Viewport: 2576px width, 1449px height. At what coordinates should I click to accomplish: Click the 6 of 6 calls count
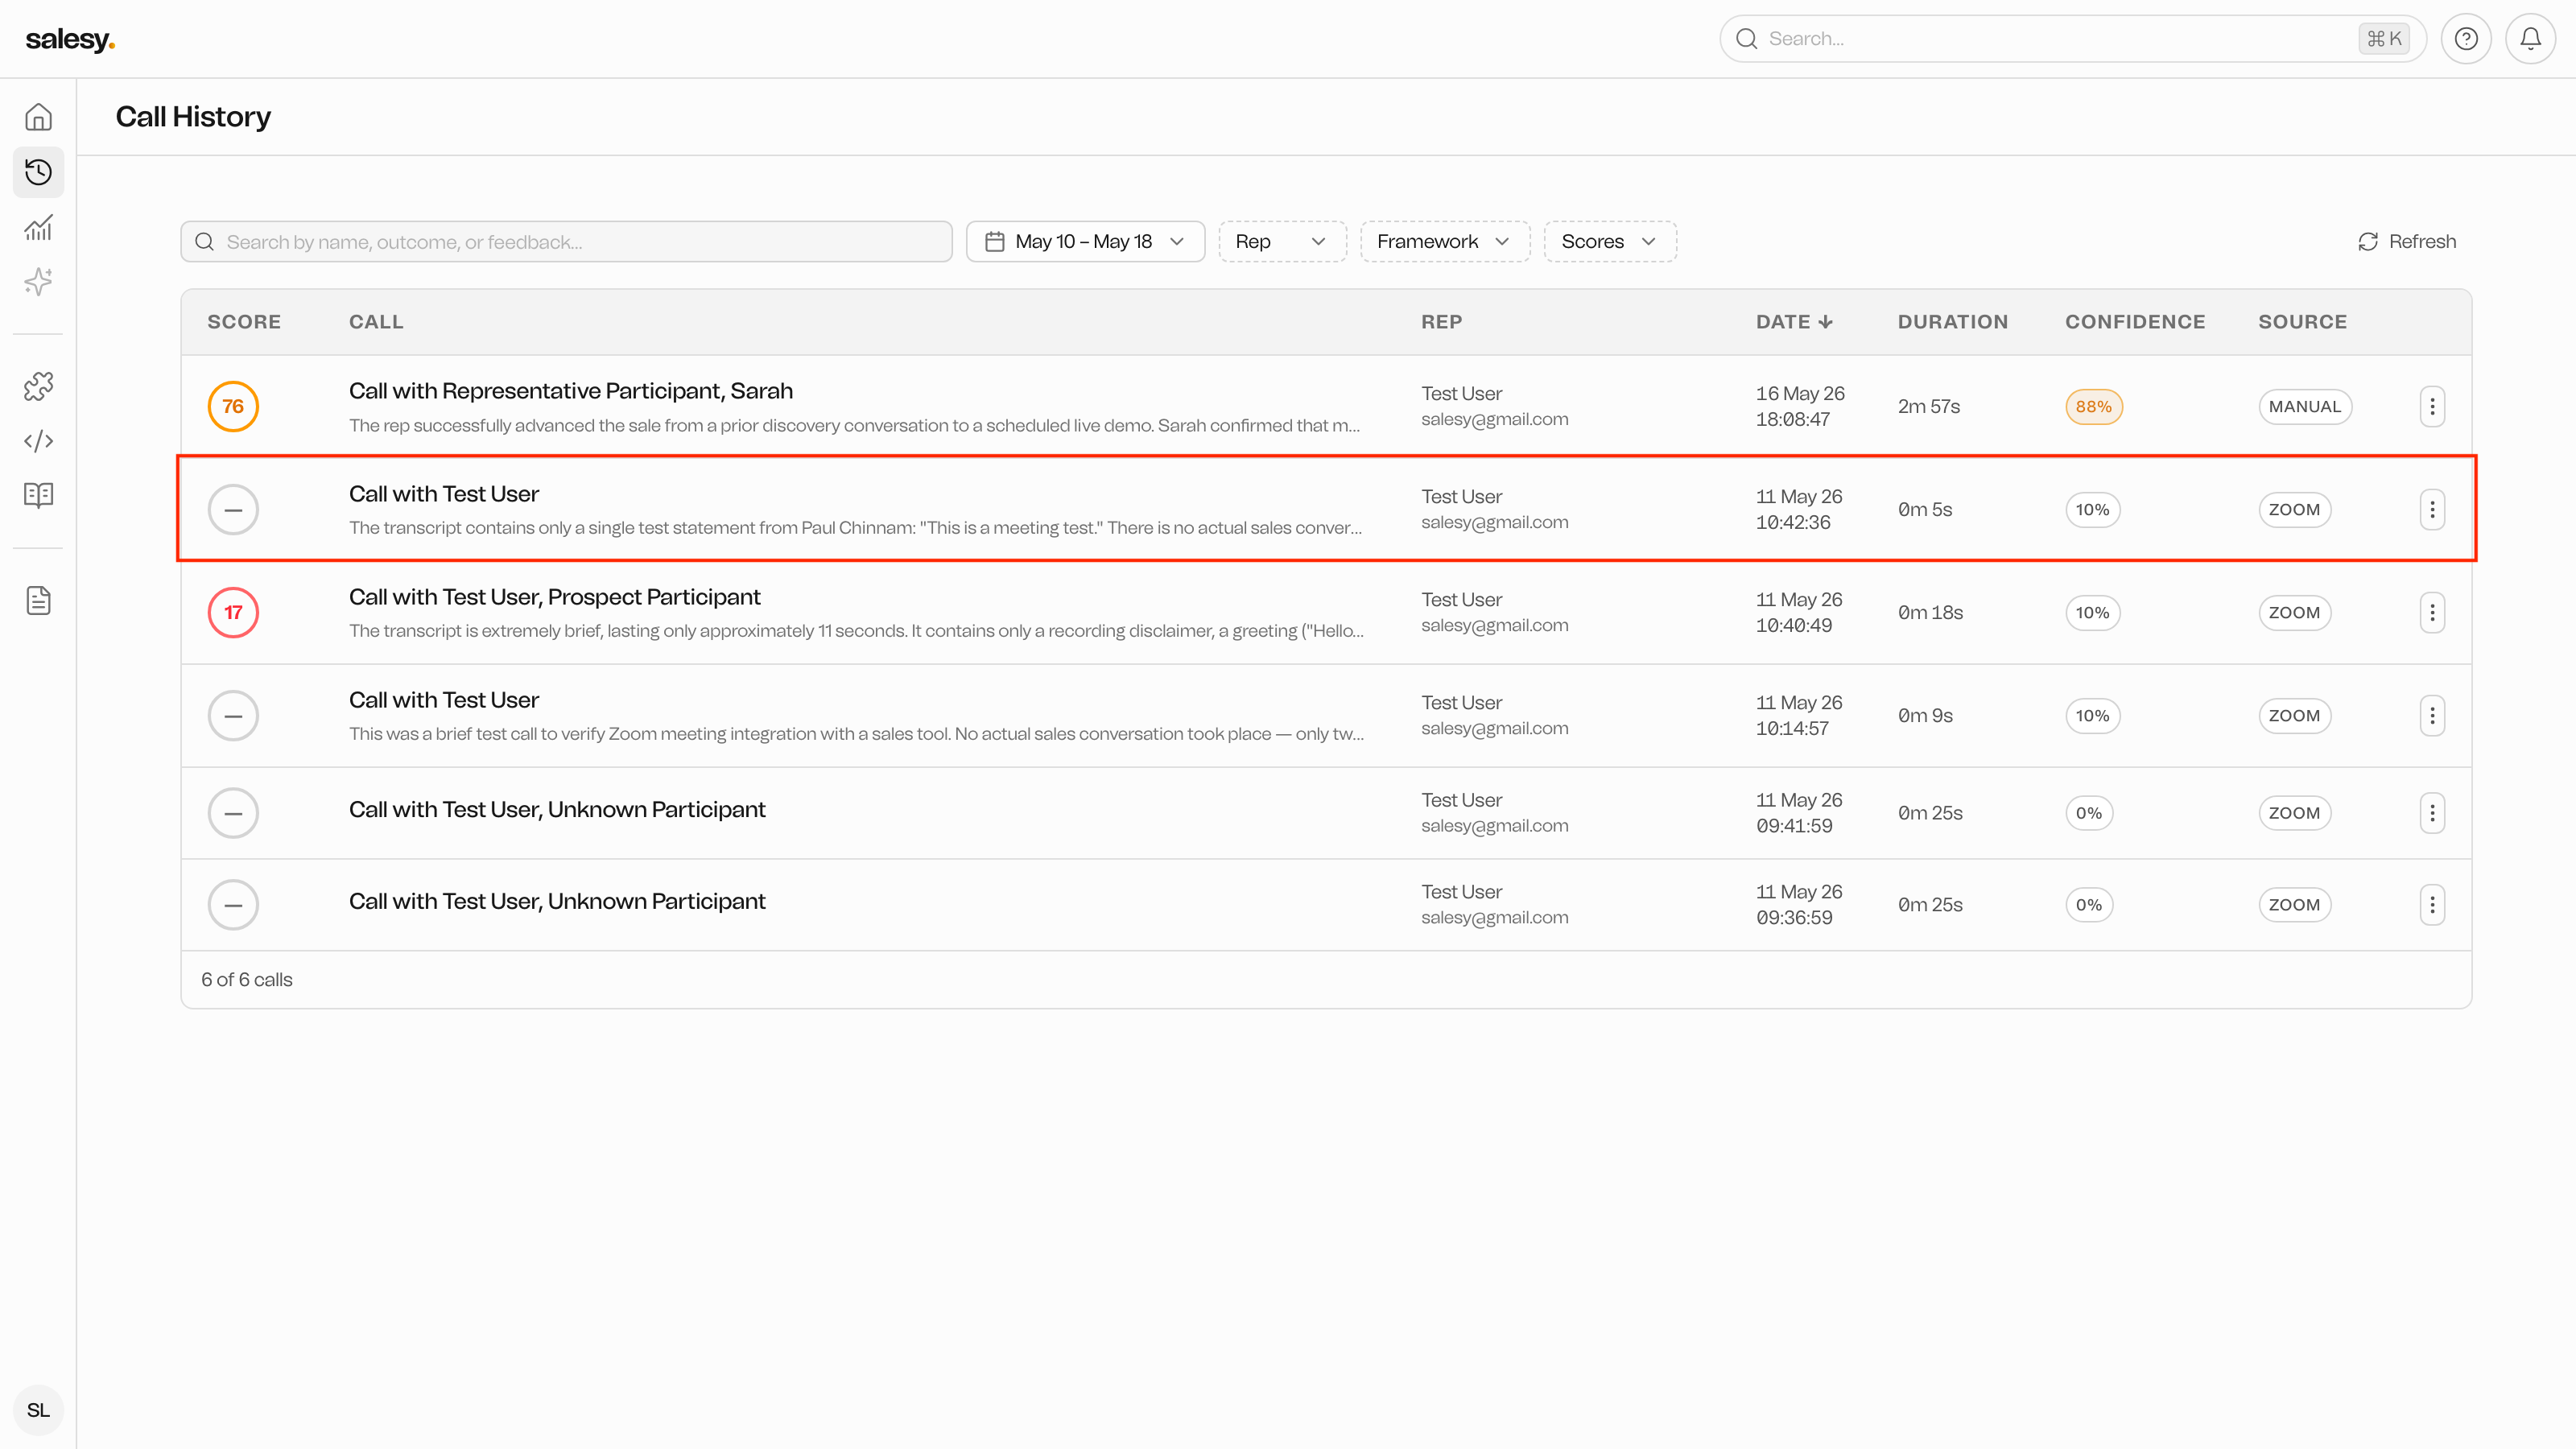click(247, 980)
